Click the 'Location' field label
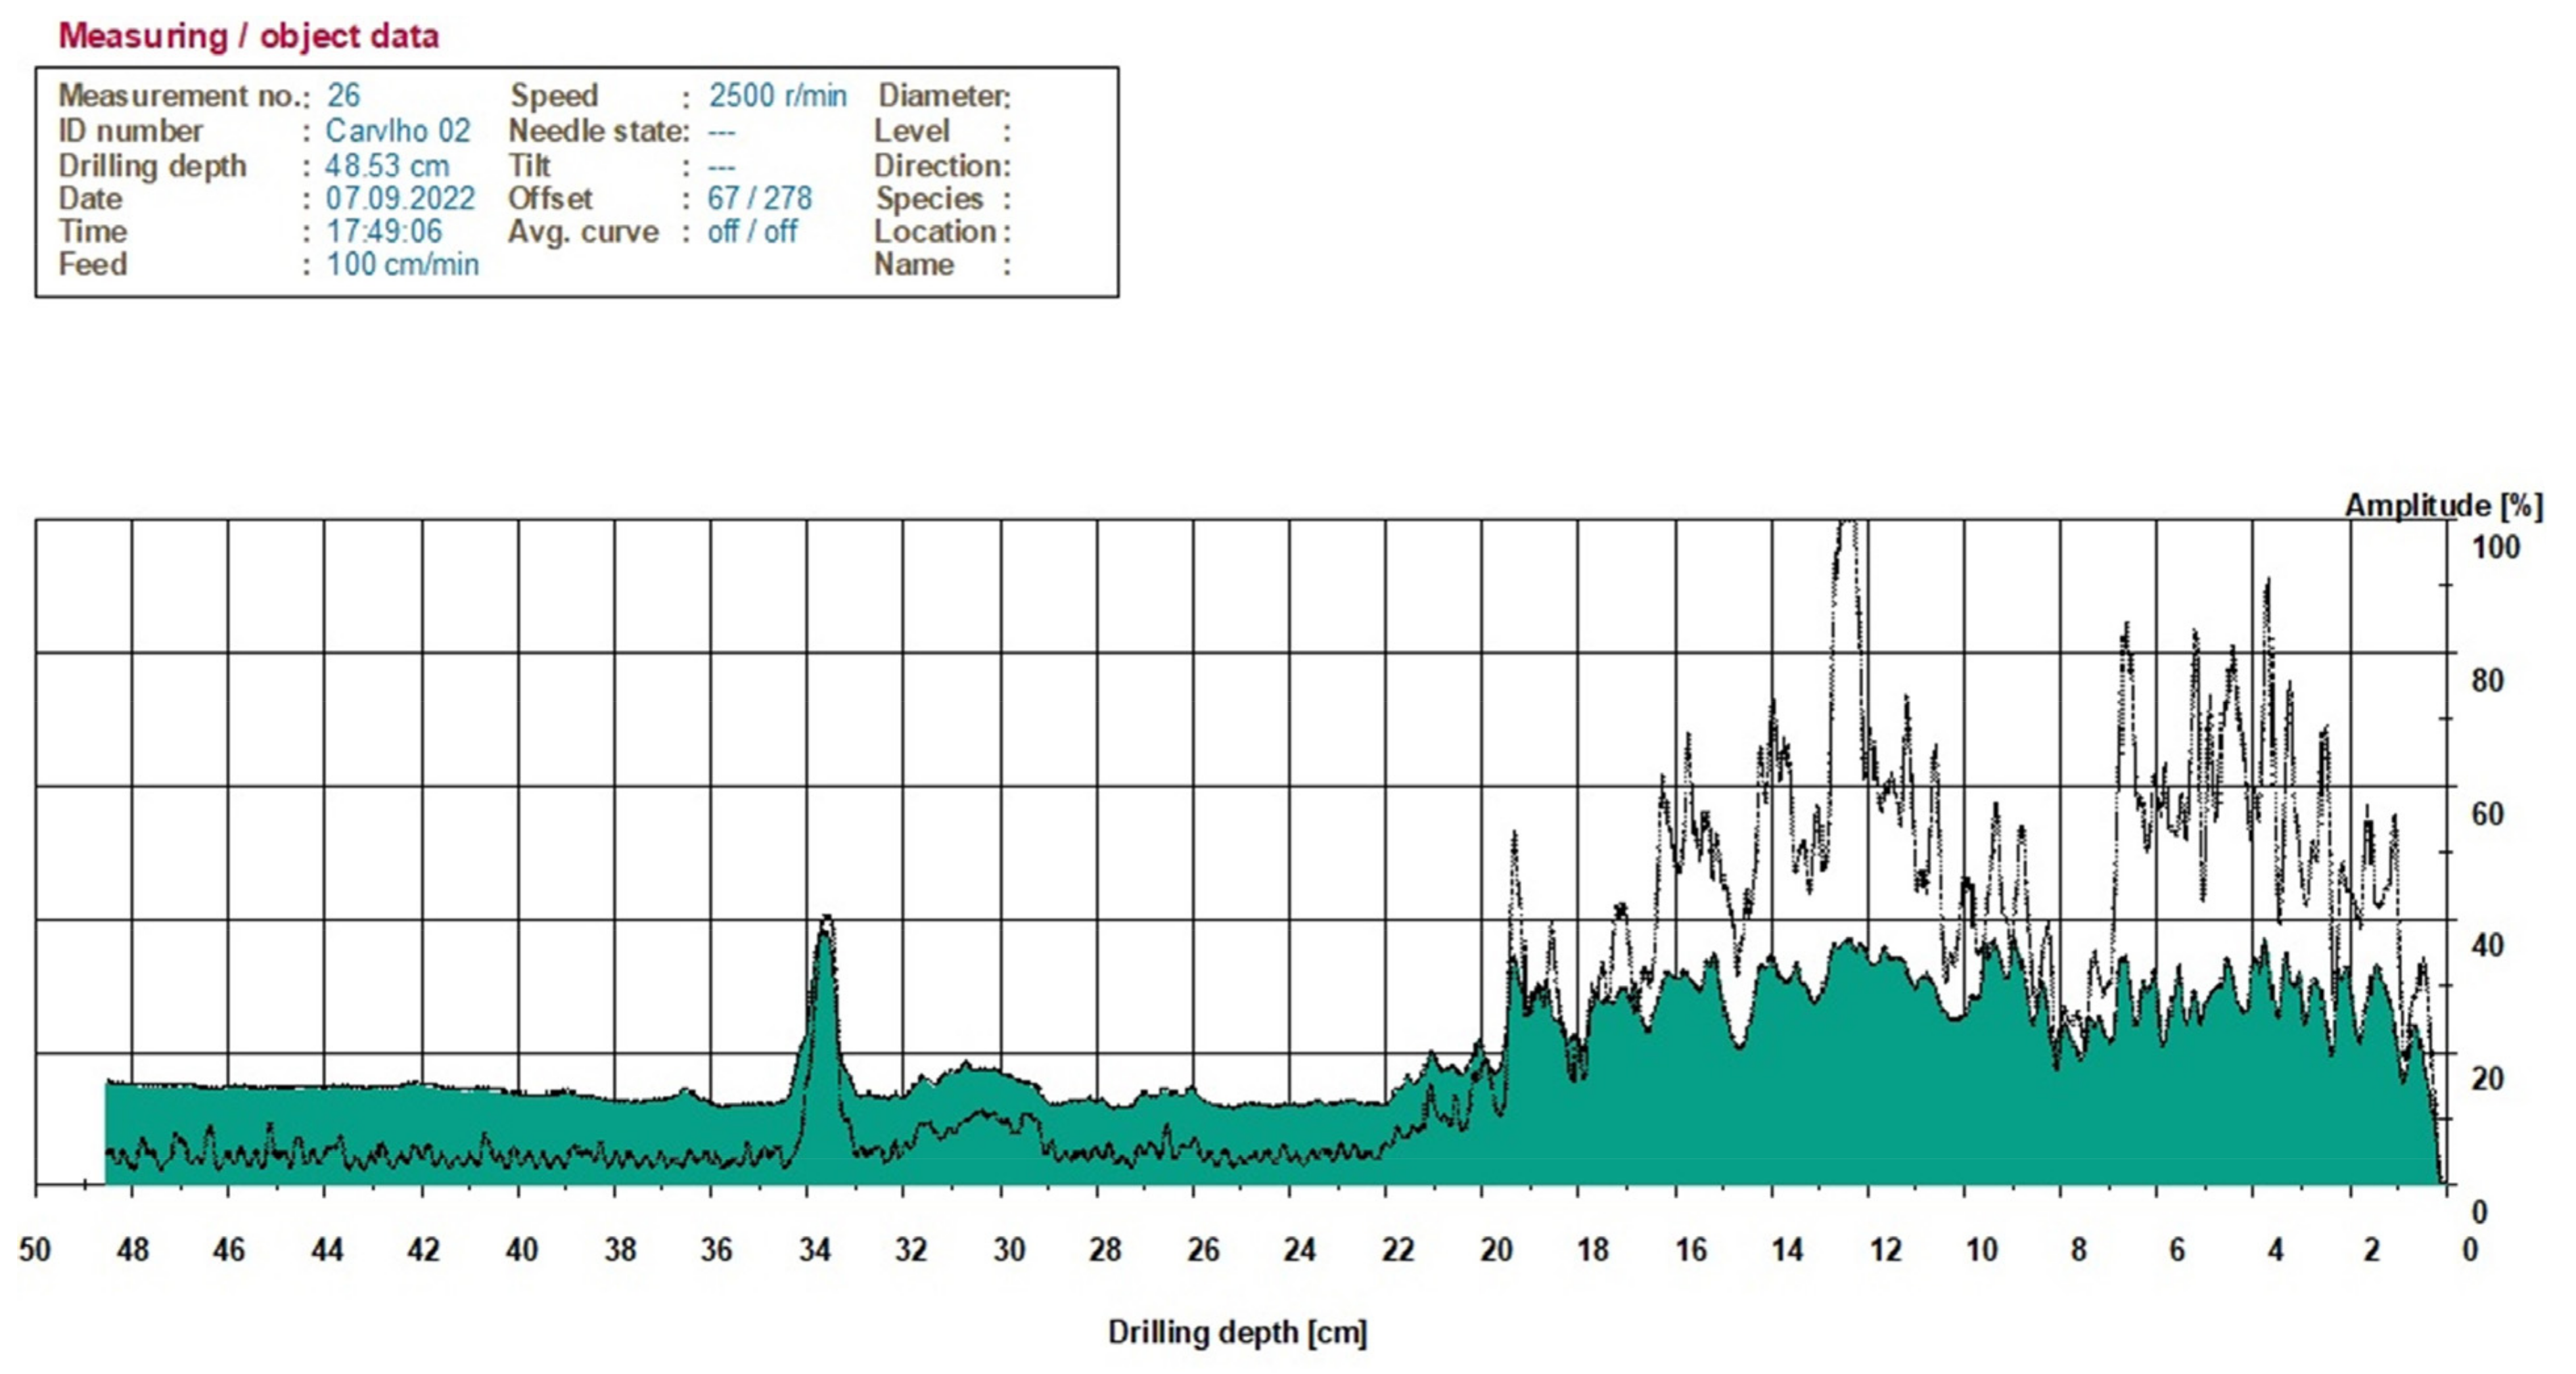The height and width of the screenshot is (1374, 2576). coord(935,231)
